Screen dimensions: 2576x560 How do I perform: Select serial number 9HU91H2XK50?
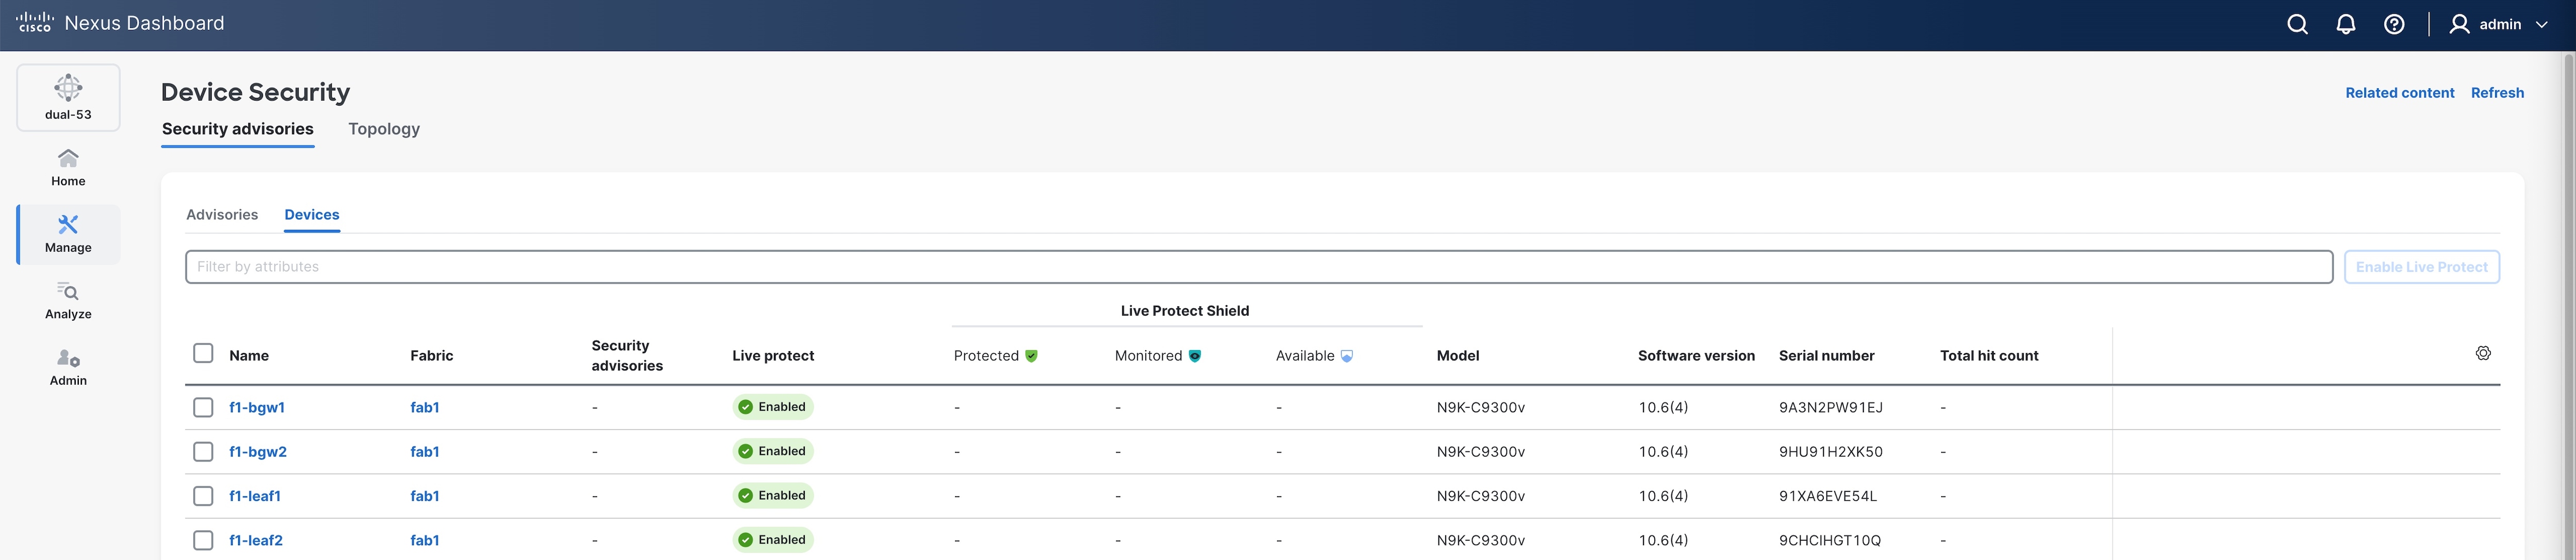pyautogui.click(x=1831, y=451)
